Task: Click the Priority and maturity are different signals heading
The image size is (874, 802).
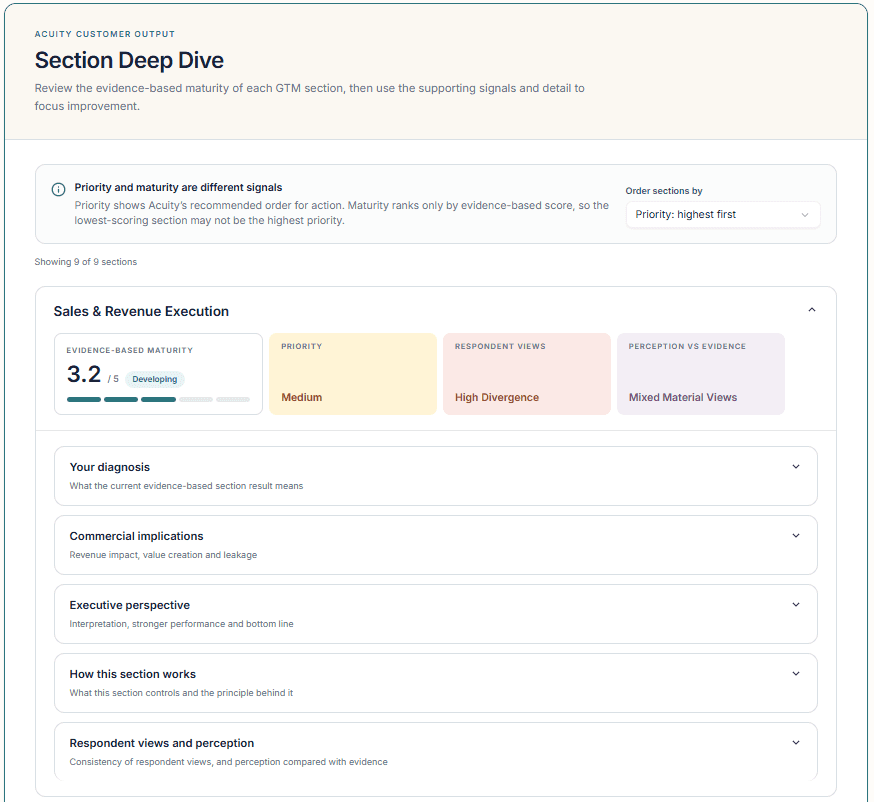Action: pos(178,187)
